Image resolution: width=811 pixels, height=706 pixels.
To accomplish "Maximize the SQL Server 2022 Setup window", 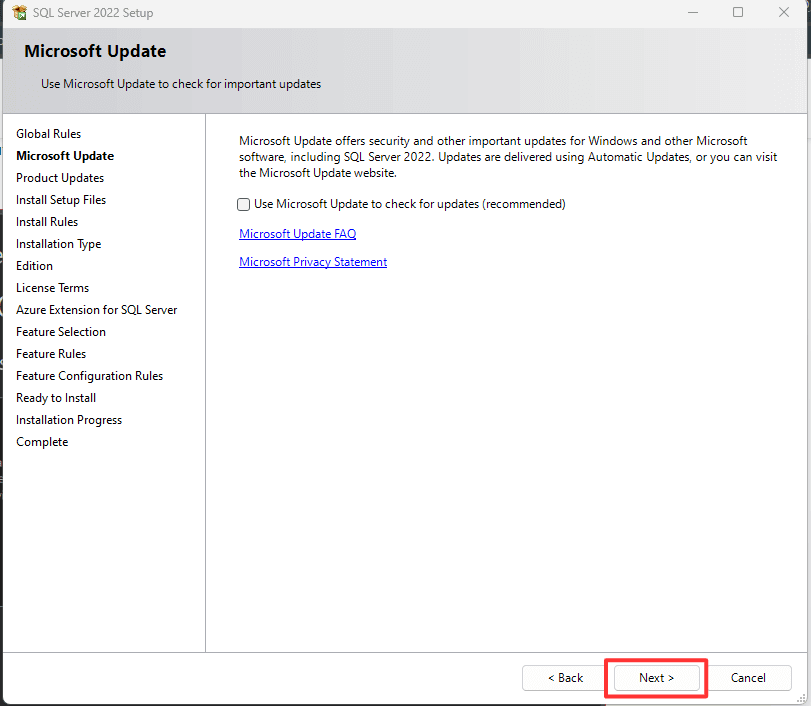I will point(738,12).
